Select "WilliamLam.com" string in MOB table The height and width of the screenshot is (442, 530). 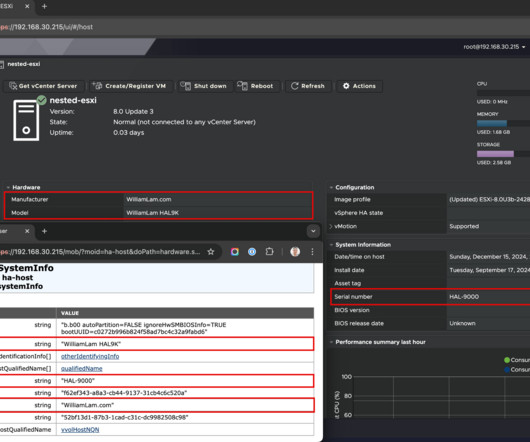click(87, 405)
